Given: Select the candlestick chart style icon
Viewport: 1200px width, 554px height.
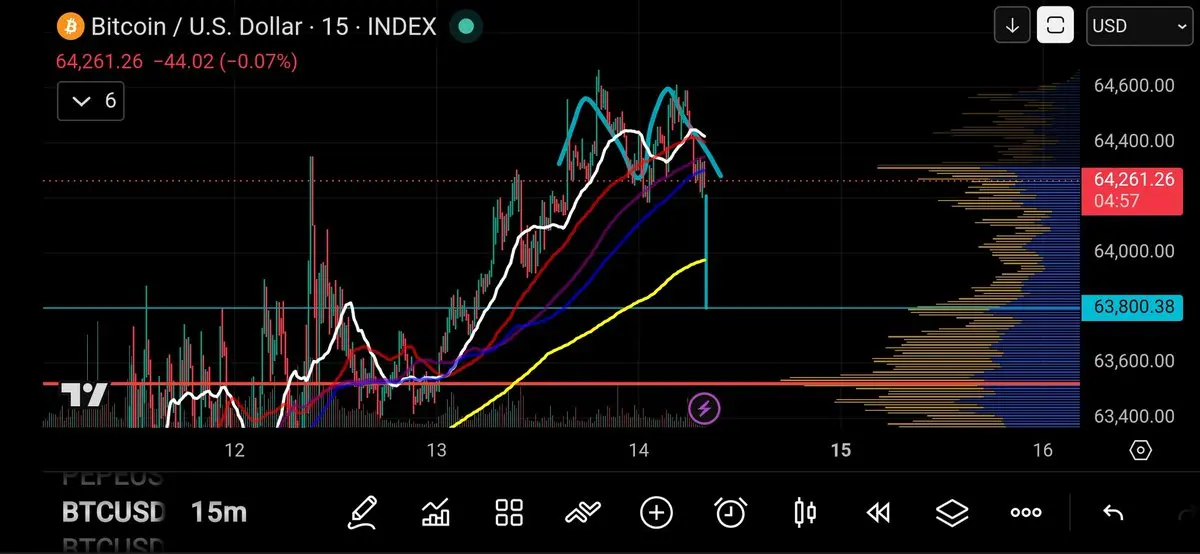Looking at the screenshot, I should 804,513.
